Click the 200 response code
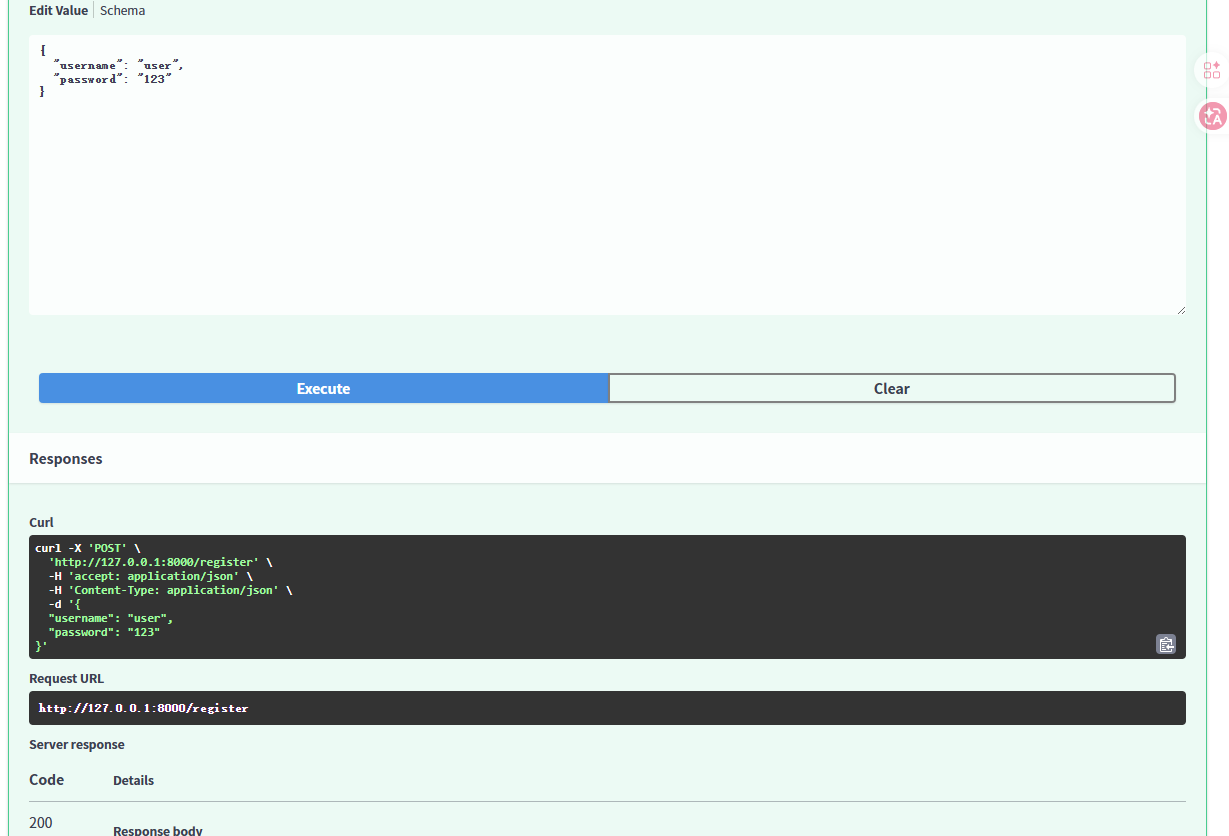The width and height of the screenshot is (1229, 836). click(x=41, y=823)
